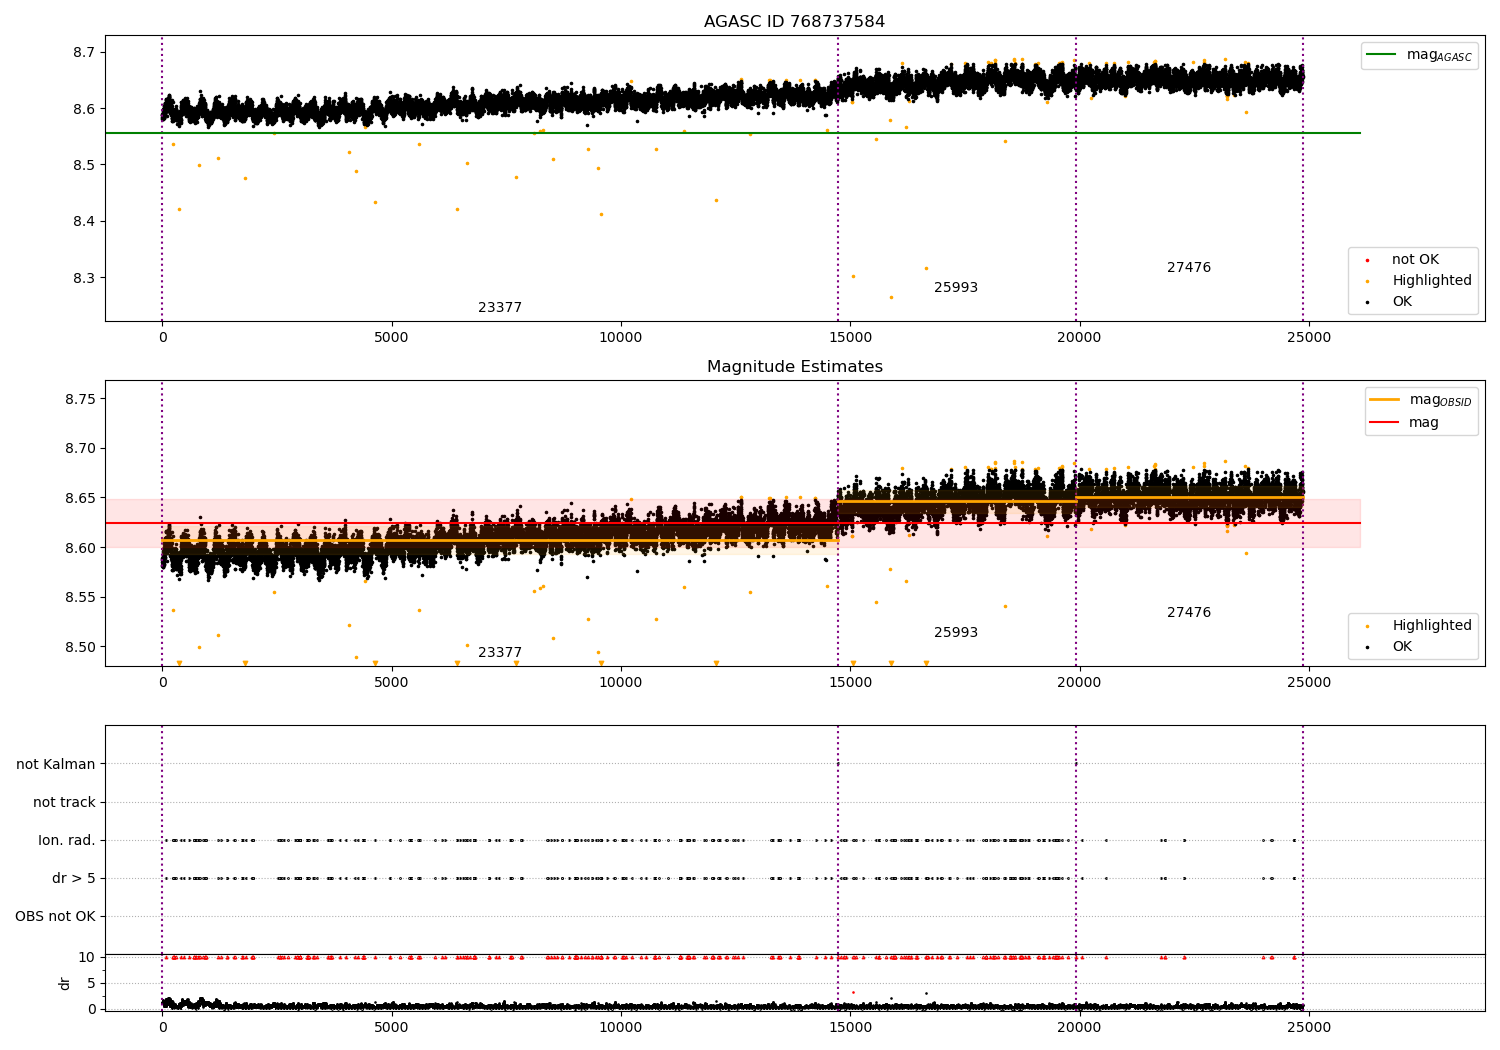Image resolution: width=1500 pixels, height=1050 pixels.
Task: Click the 'dr > 5' row label
Action: [74, 879]
